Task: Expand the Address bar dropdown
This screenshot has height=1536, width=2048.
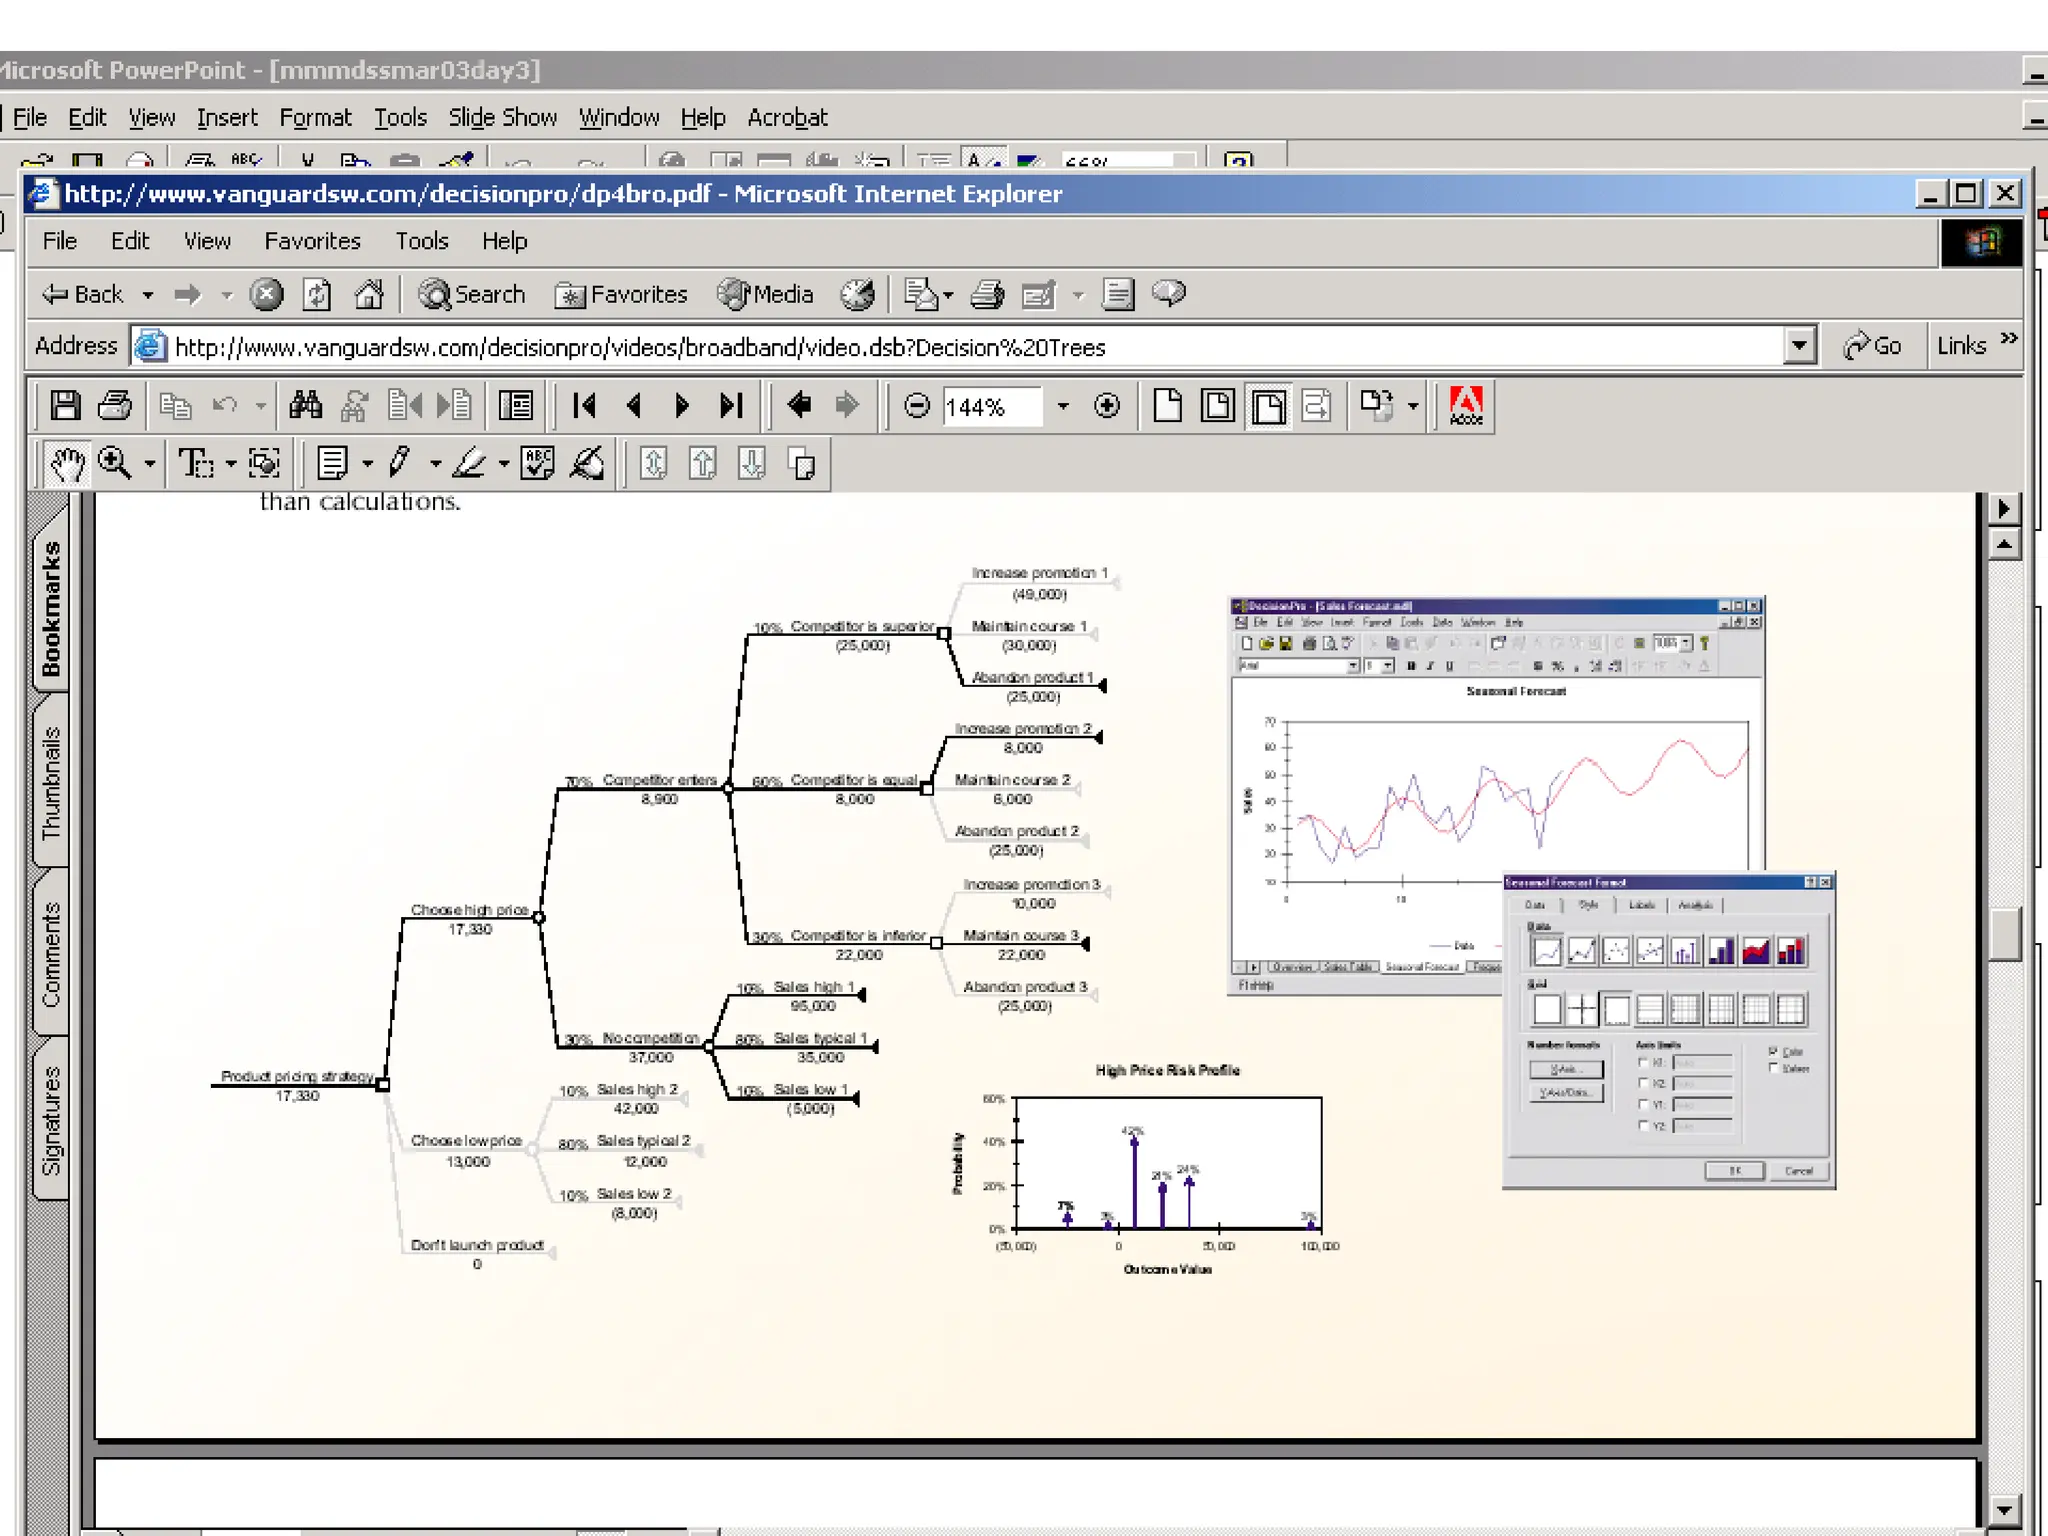Action: (1799, 346)
